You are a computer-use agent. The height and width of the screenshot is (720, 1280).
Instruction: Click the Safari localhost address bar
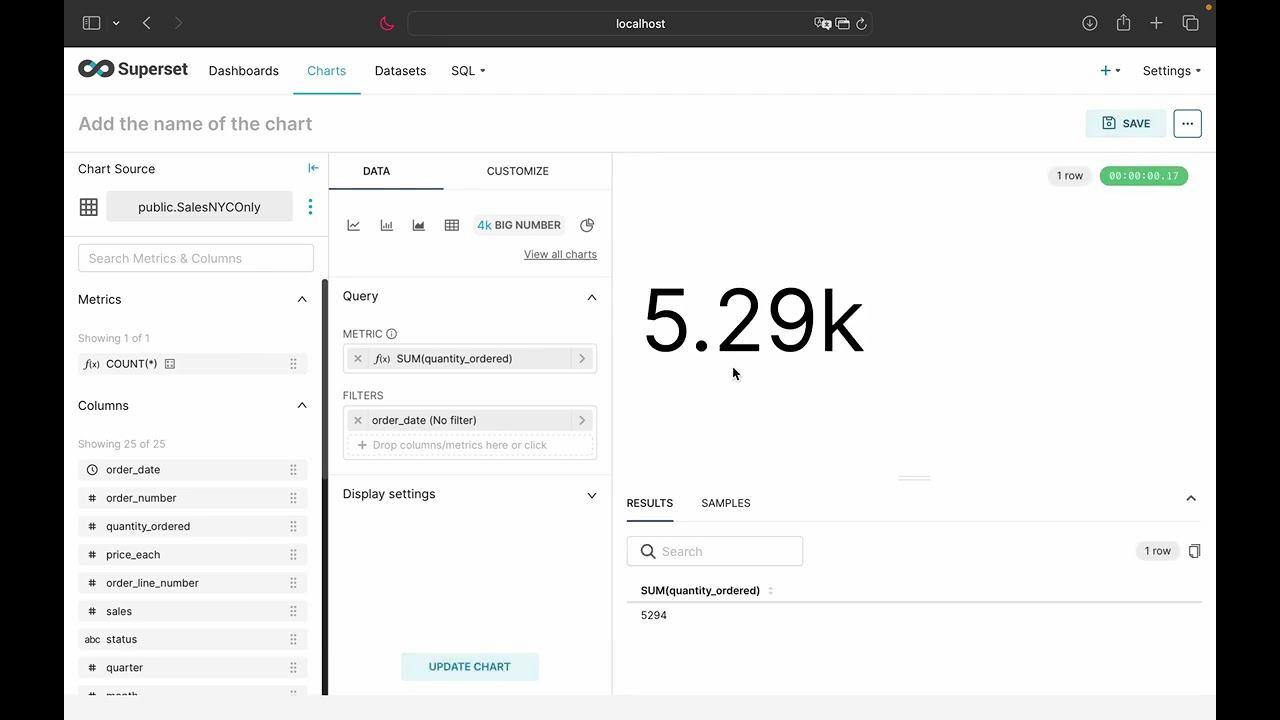point(640,23)
